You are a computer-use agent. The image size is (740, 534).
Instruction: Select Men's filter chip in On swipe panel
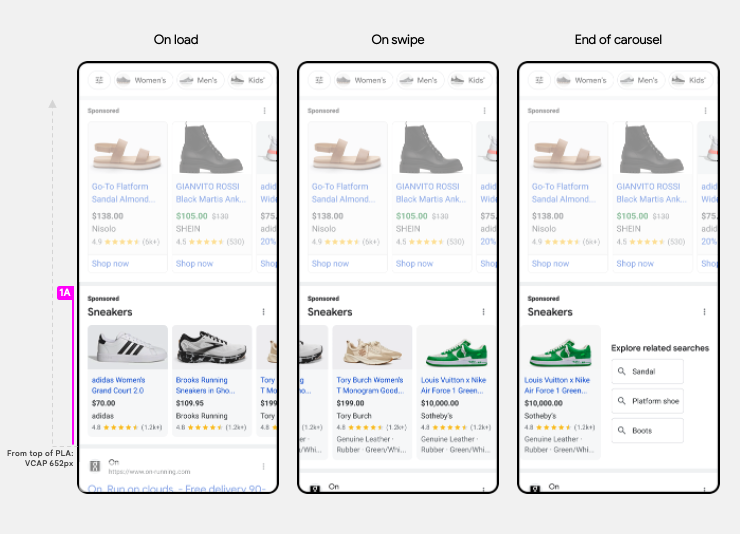coord(418,80)
